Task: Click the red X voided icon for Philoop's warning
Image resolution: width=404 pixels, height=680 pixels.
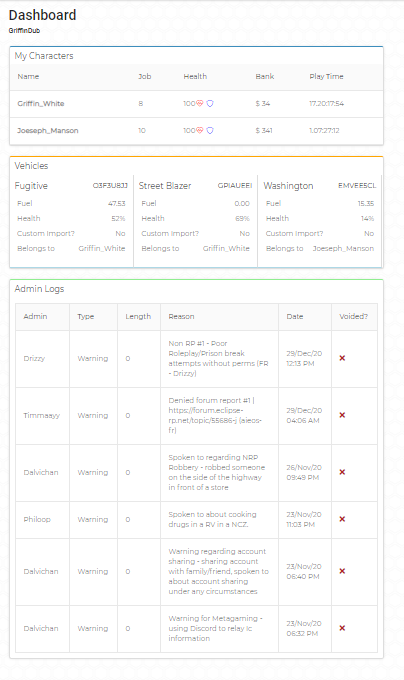Action: click(342, 519)
